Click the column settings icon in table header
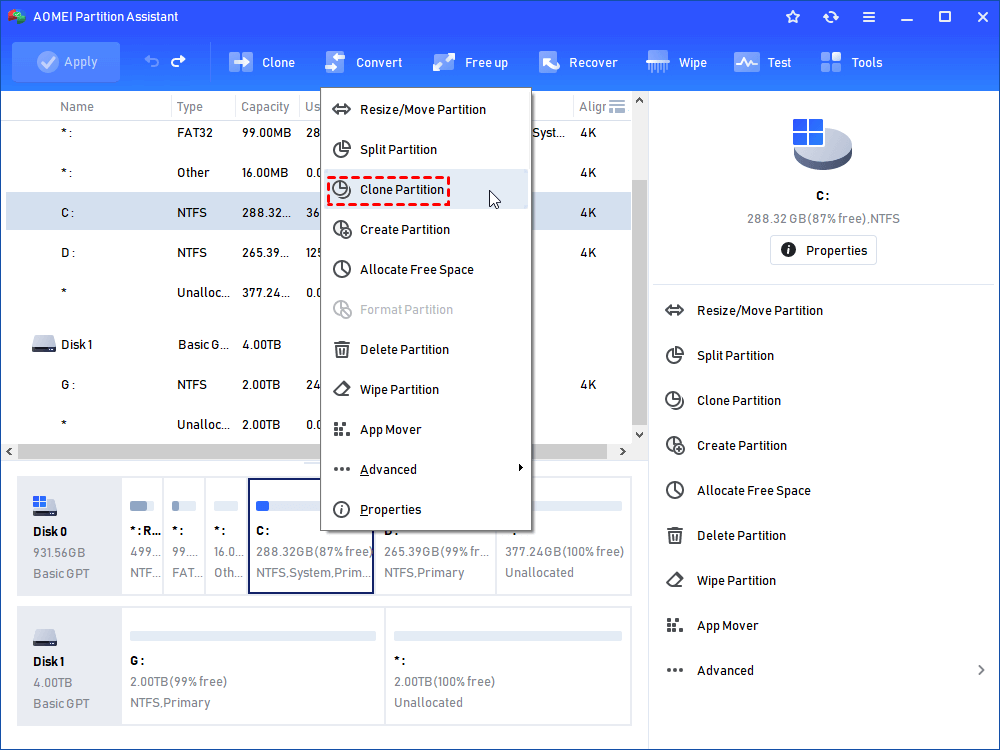The width and height of the screenshot is (1000, 750). pos(617,107)
